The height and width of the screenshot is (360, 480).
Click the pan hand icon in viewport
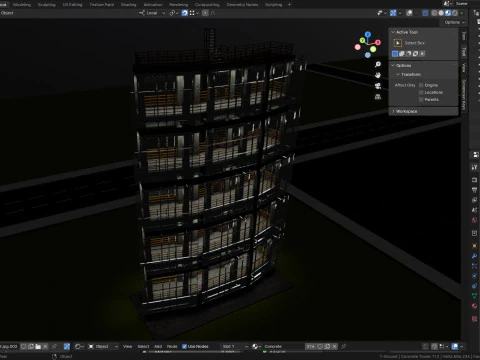tap(378, 75)
